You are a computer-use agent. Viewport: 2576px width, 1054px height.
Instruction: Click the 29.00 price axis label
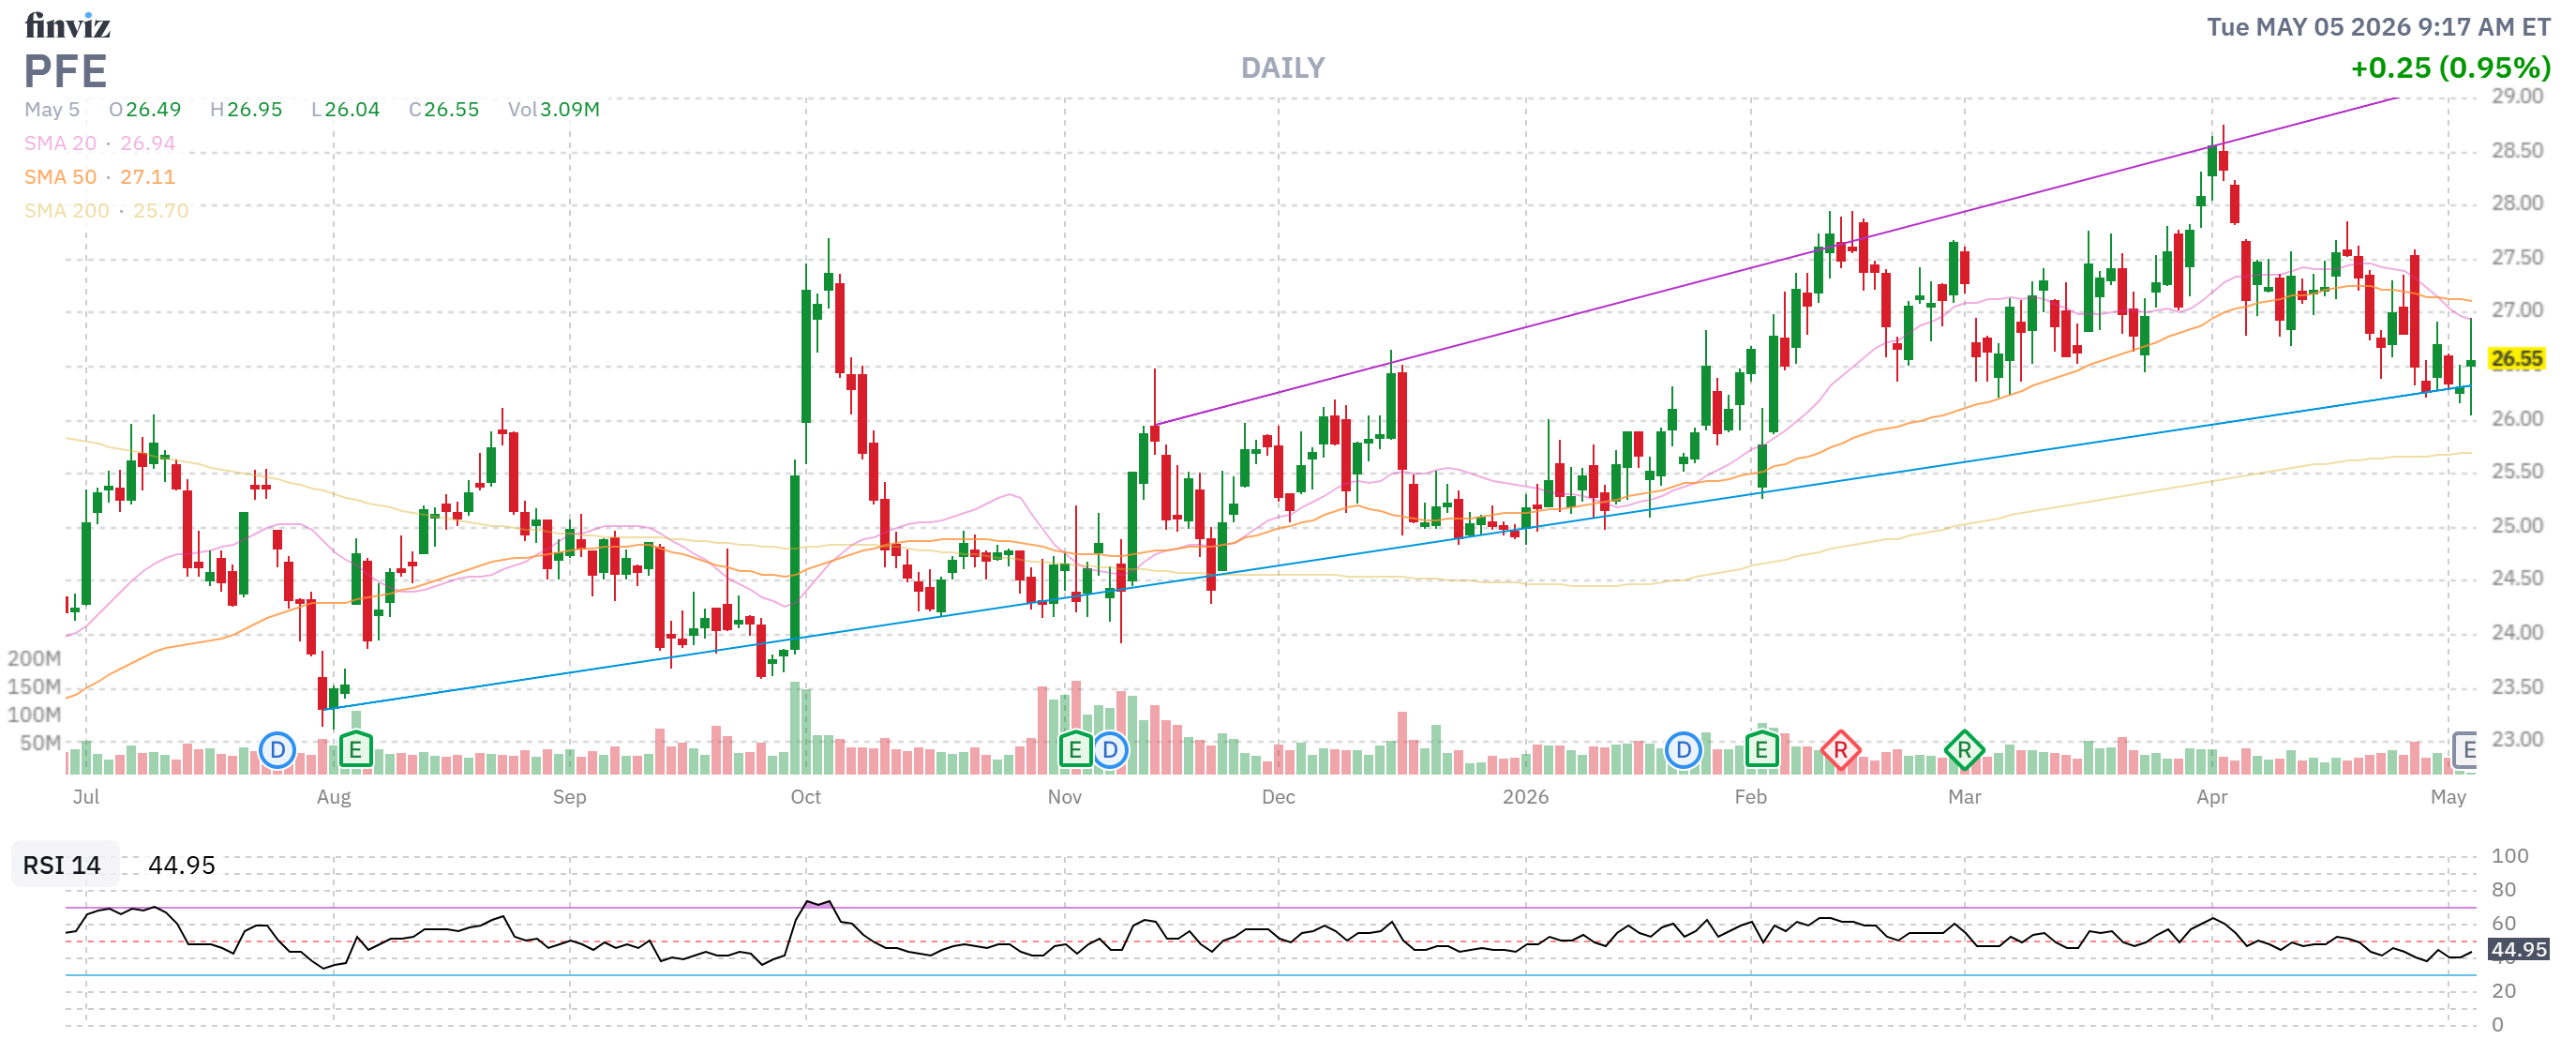click(2517, 96)
